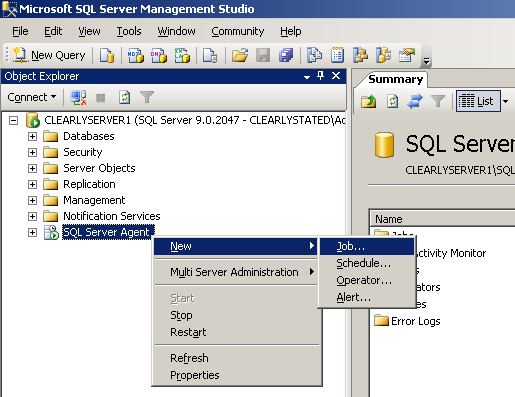Click the Template Explorer toolbar icon
Screen dimensions: 515x397
[x=383, y=55]
